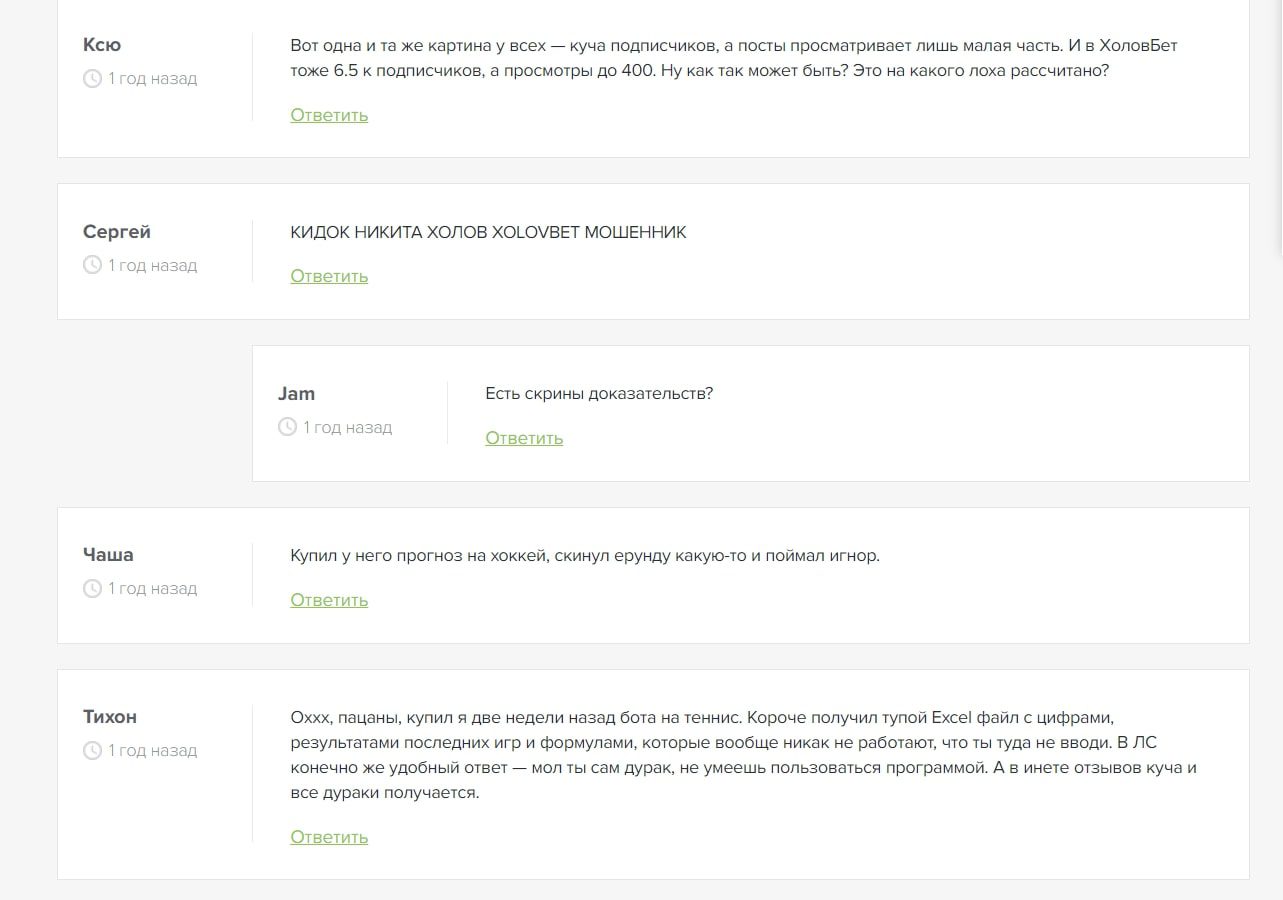Viewport: 1283px width, 900px height.
Task: Reply to Тихон's tennis bot comment
Action: (x=329, y=837)
